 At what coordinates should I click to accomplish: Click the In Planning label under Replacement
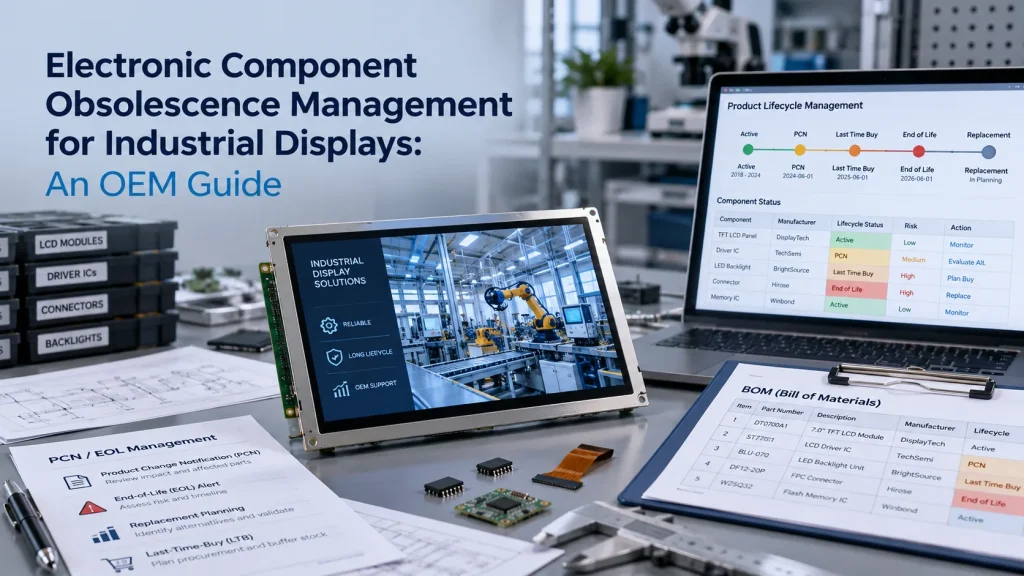(x=985, y=180)
